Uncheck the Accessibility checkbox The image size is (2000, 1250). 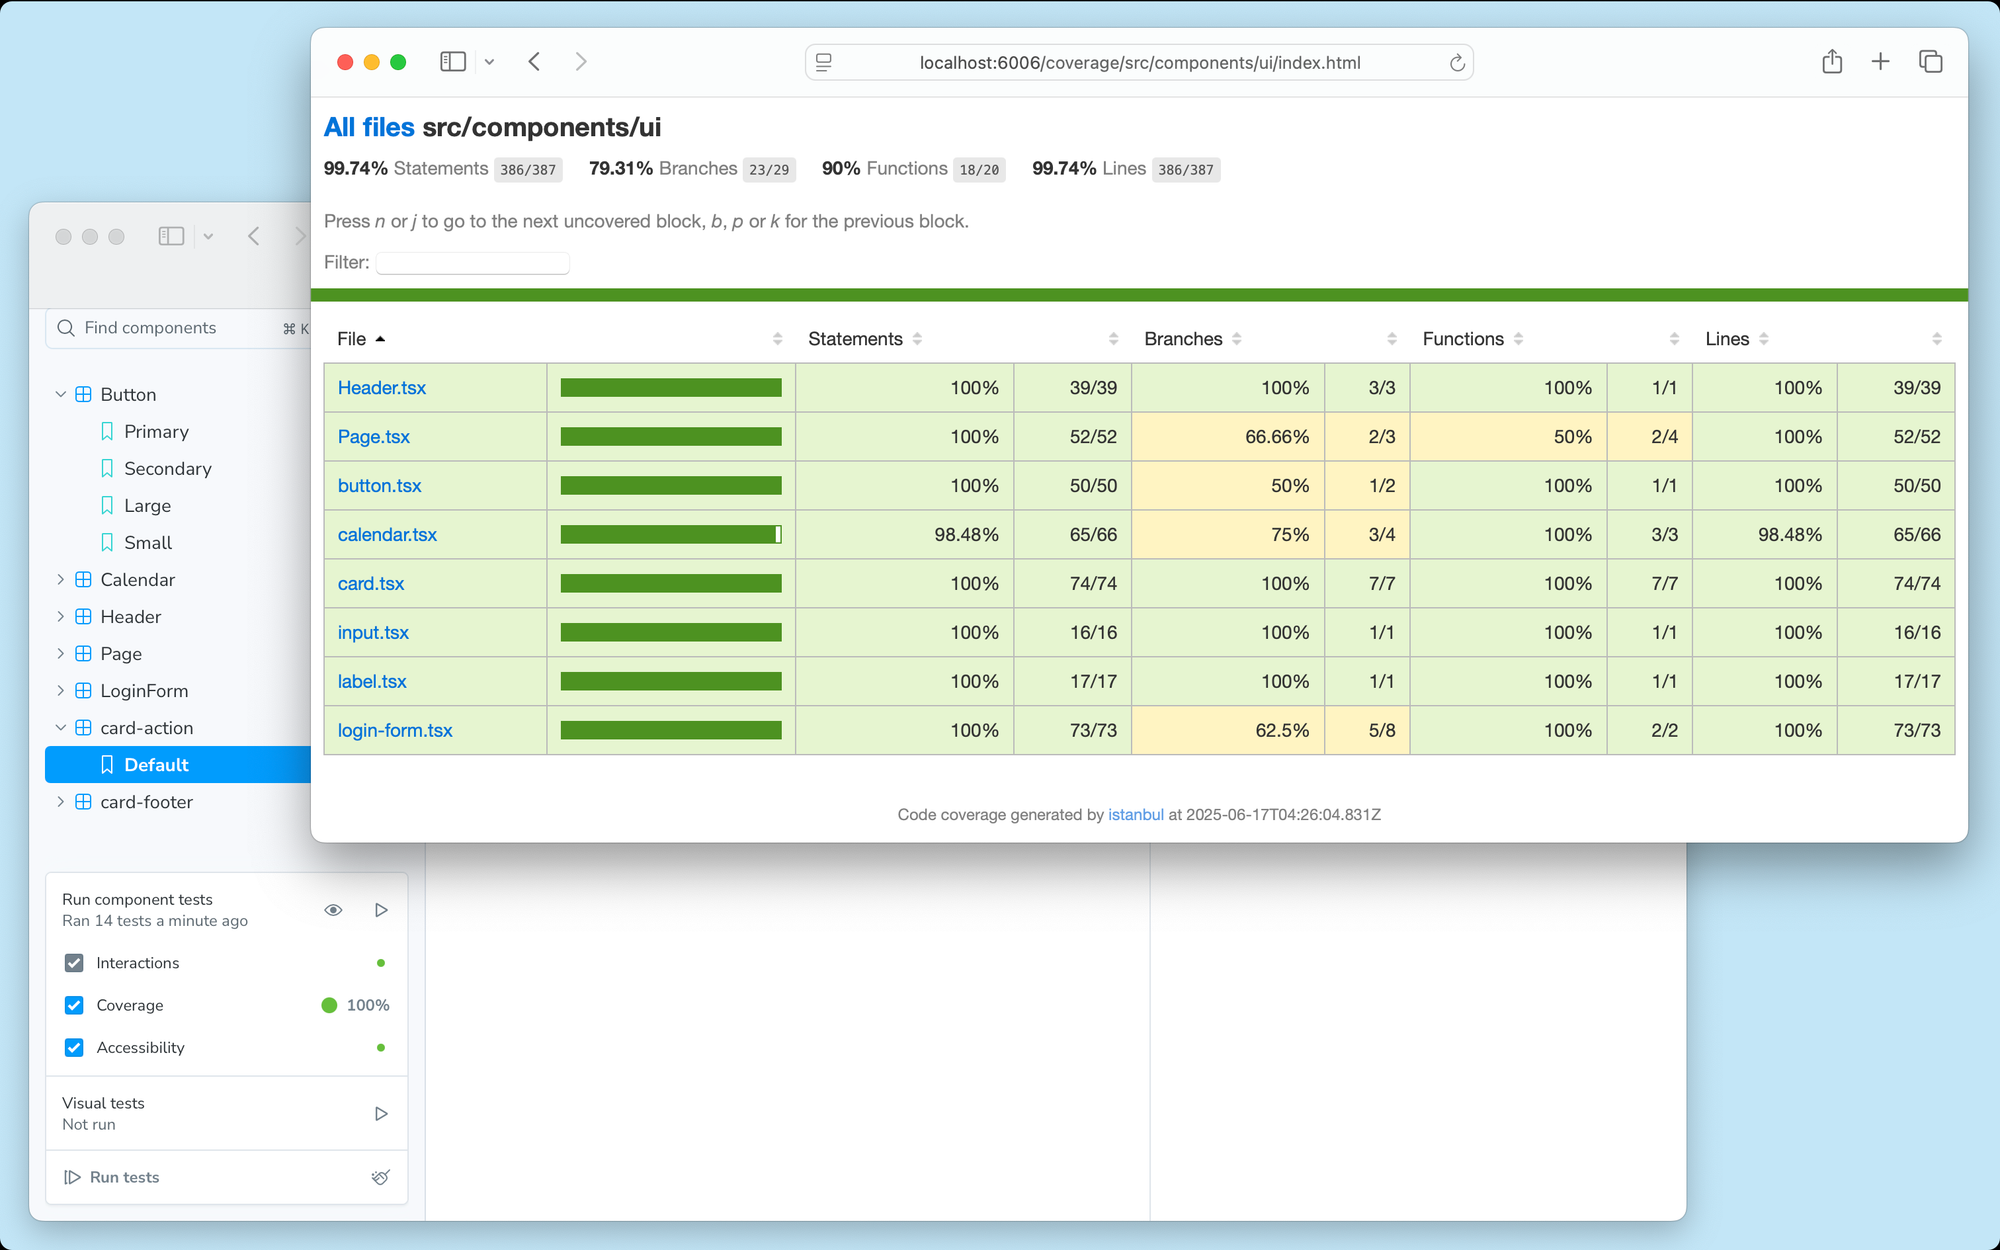tap(74, 1047)
